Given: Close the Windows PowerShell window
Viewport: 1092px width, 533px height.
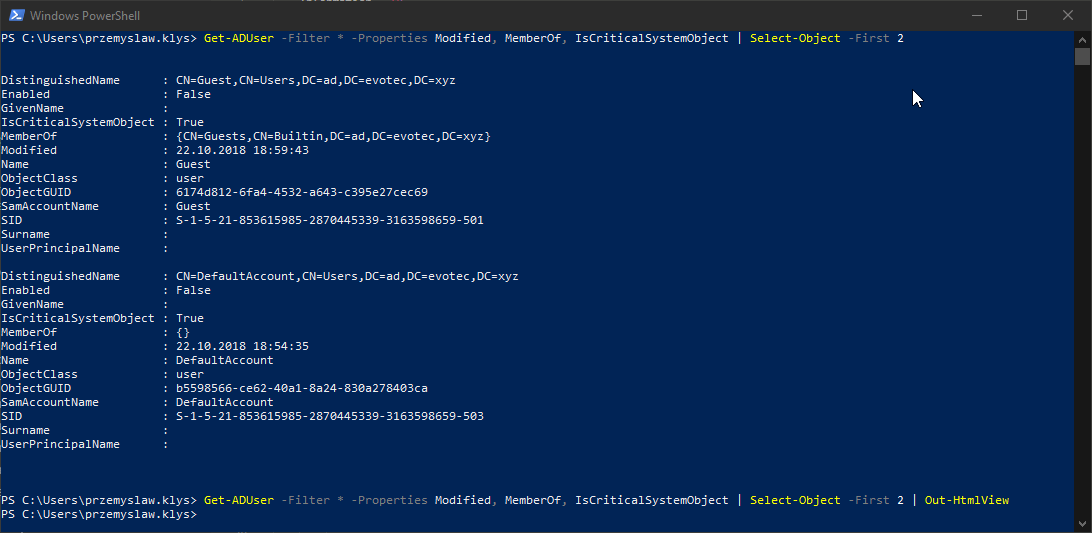Looking at the screenshot, I should (1067, 15).
